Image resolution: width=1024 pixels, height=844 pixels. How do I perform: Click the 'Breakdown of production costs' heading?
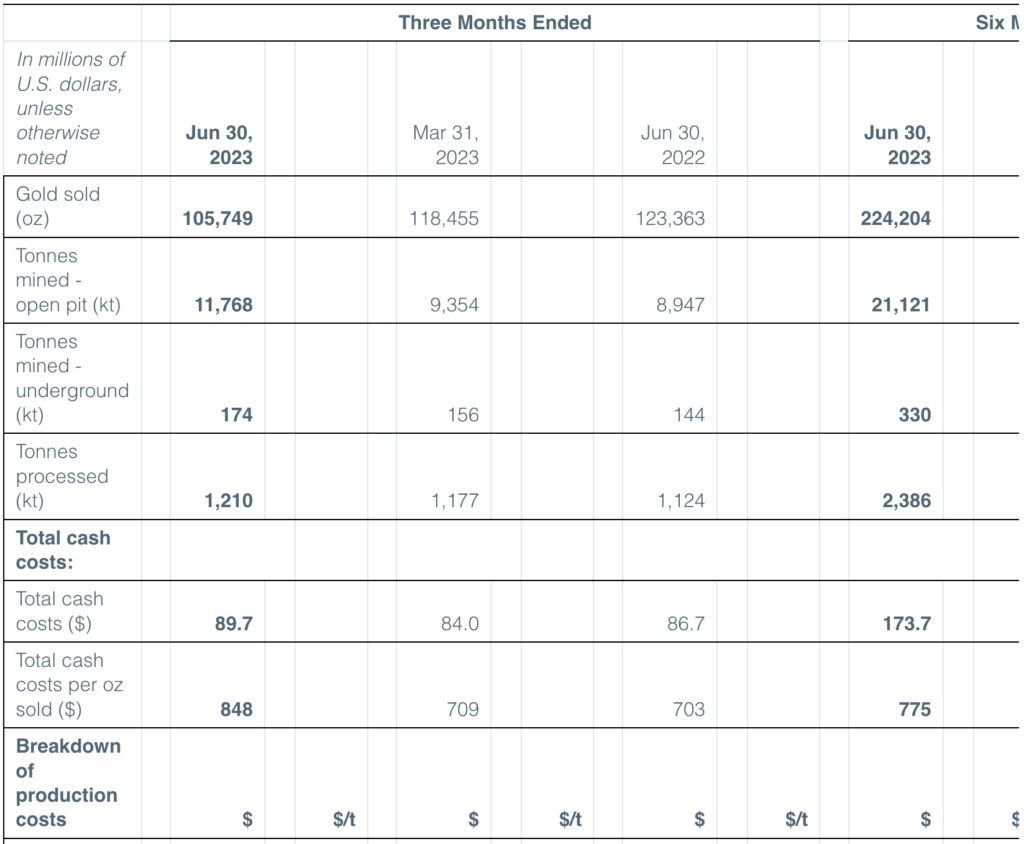point(67,782)
